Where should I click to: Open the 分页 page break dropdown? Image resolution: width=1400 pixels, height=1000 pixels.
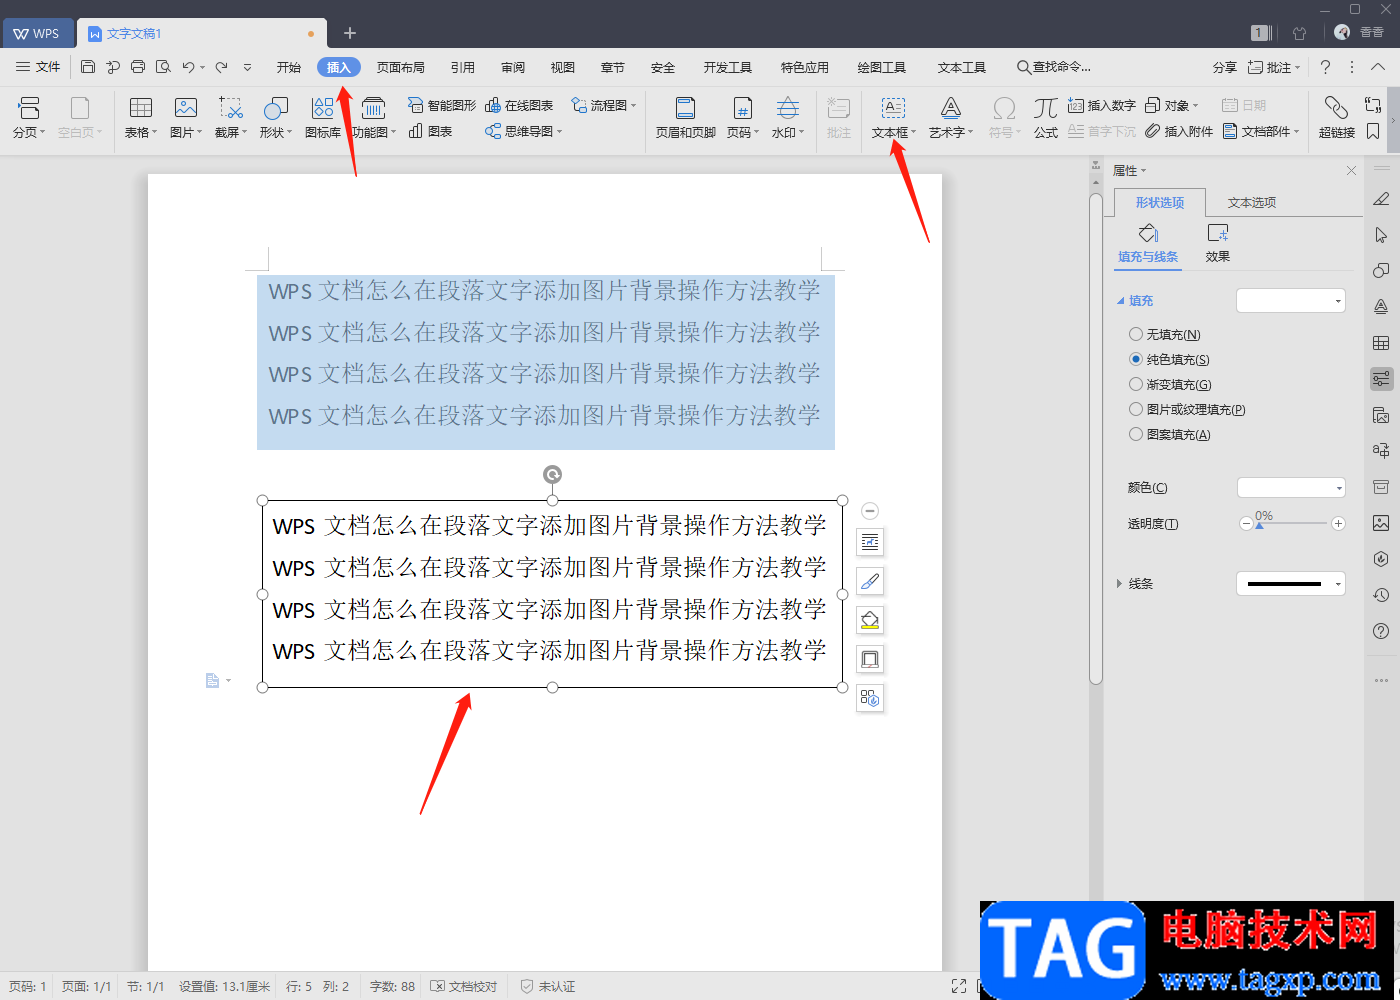click(x=29, y=118)
